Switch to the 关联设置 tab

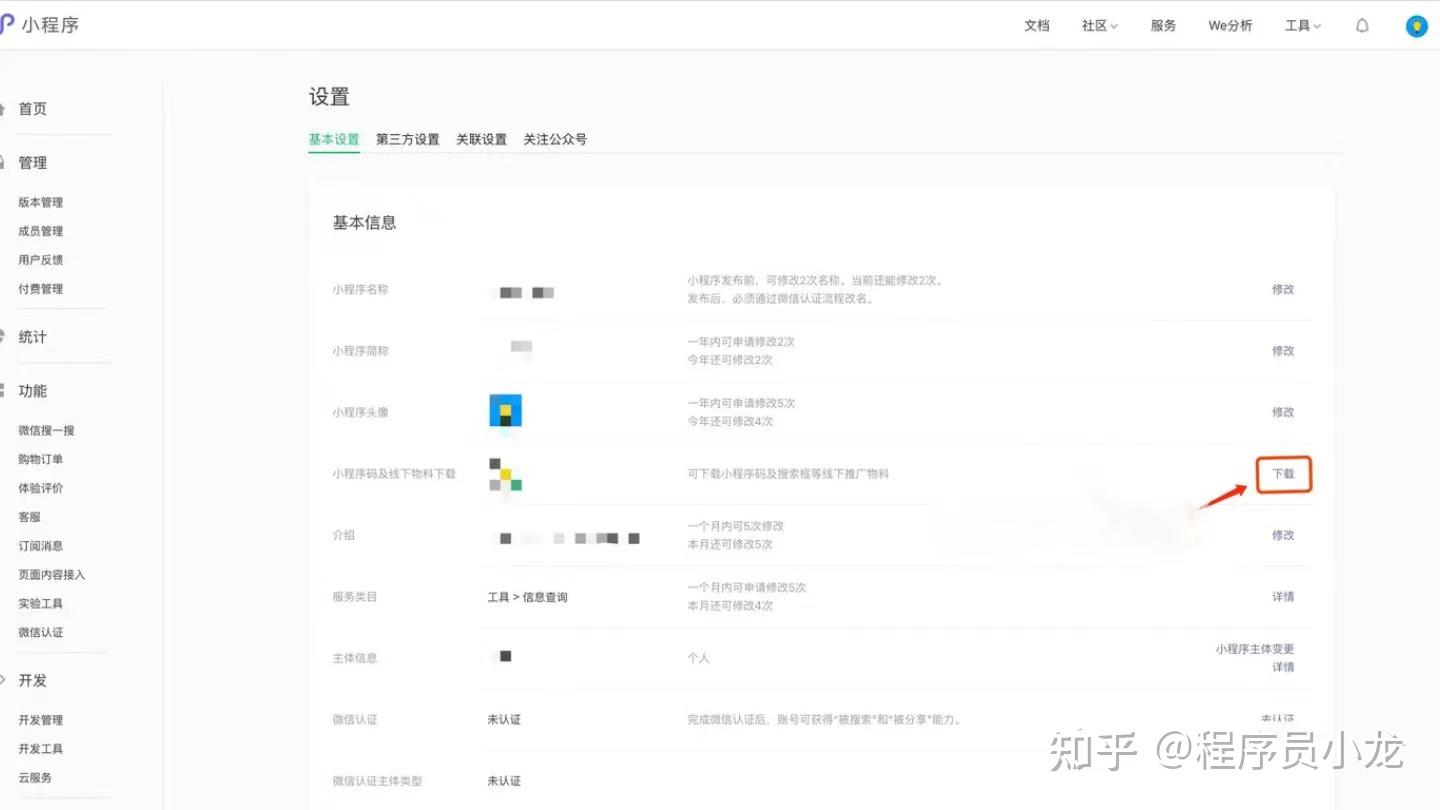(482, 139)
